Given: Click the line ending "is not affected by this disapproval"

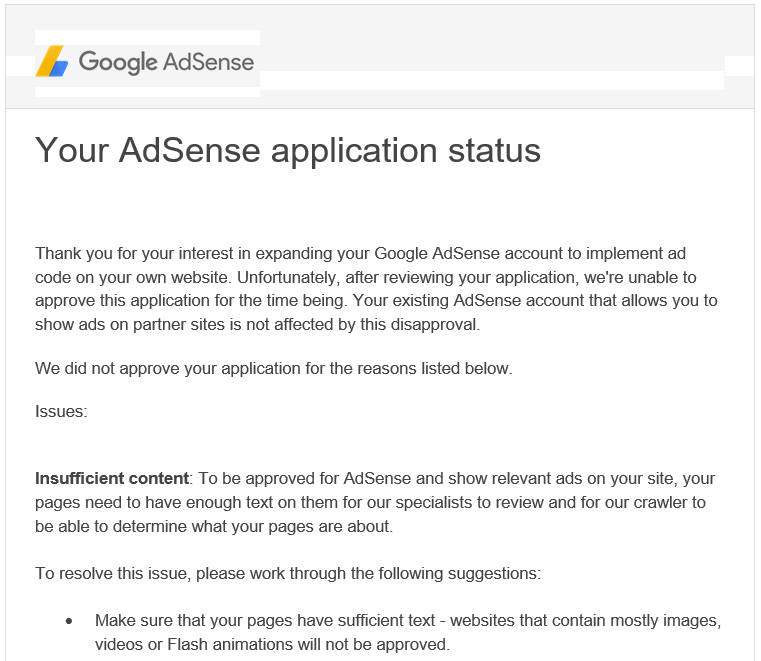Looking at the screenshot, I should (x=257, y=324).
